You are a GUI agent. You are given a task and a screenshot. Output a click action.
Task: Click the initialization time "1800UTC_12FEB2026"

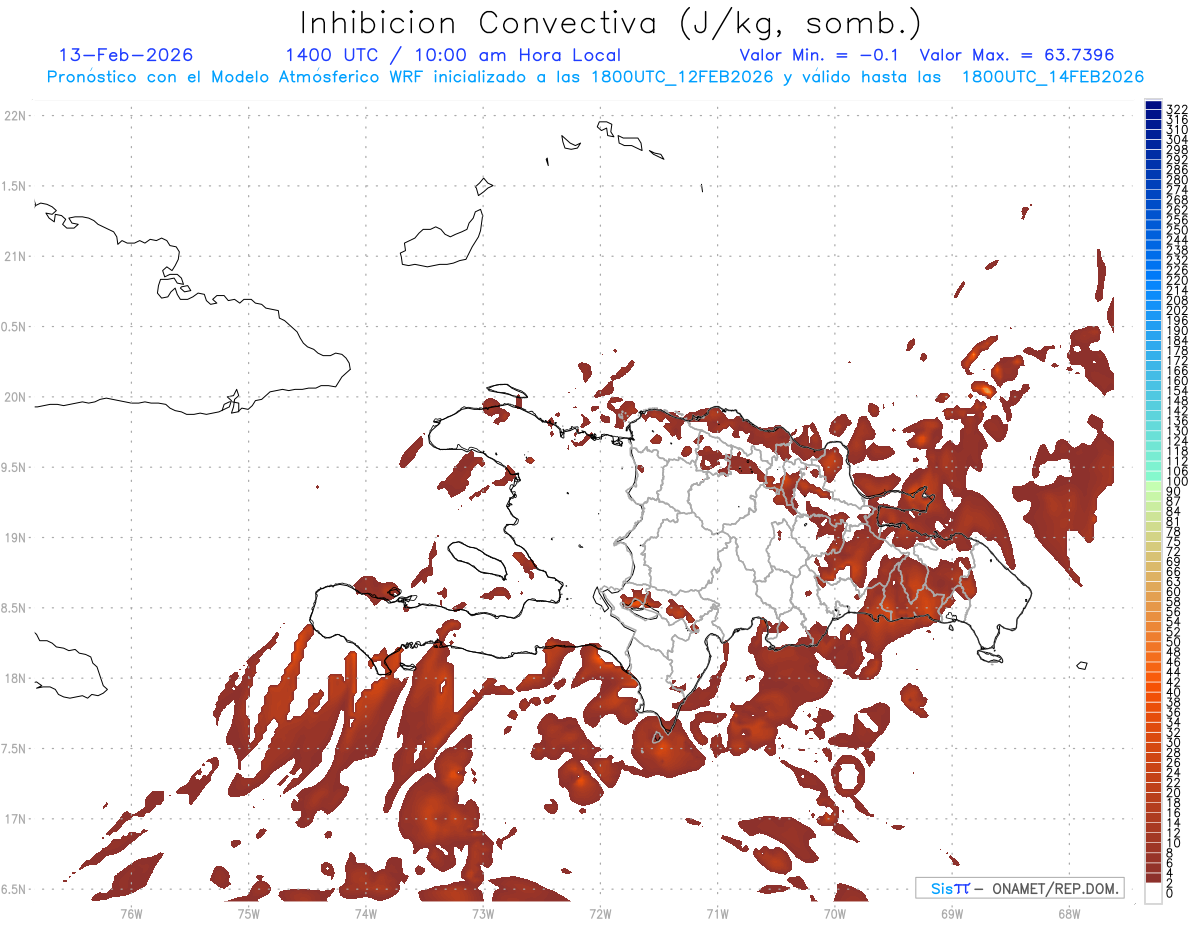682,77
